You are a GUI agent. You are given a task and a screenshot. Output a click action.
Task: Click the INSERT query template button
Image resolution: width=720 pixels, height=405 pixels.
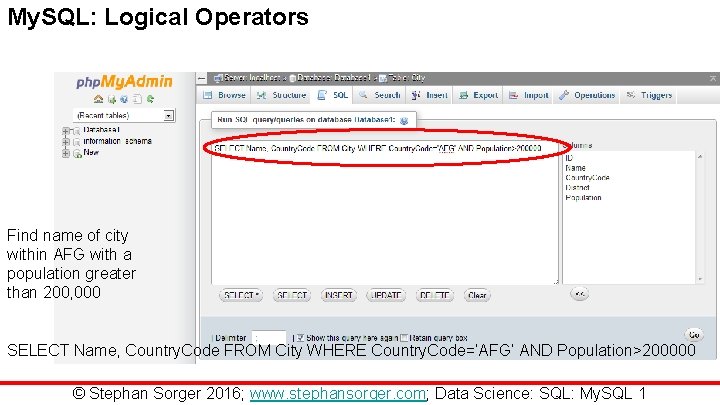click(339, 295)
